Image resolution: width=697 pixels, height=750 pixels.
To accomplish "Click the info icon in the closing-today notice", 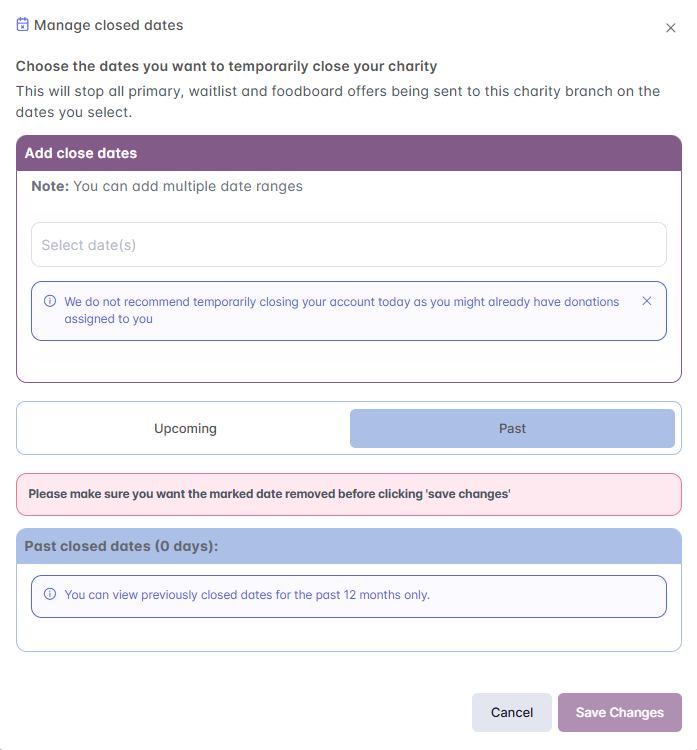I will pos(50,301).
